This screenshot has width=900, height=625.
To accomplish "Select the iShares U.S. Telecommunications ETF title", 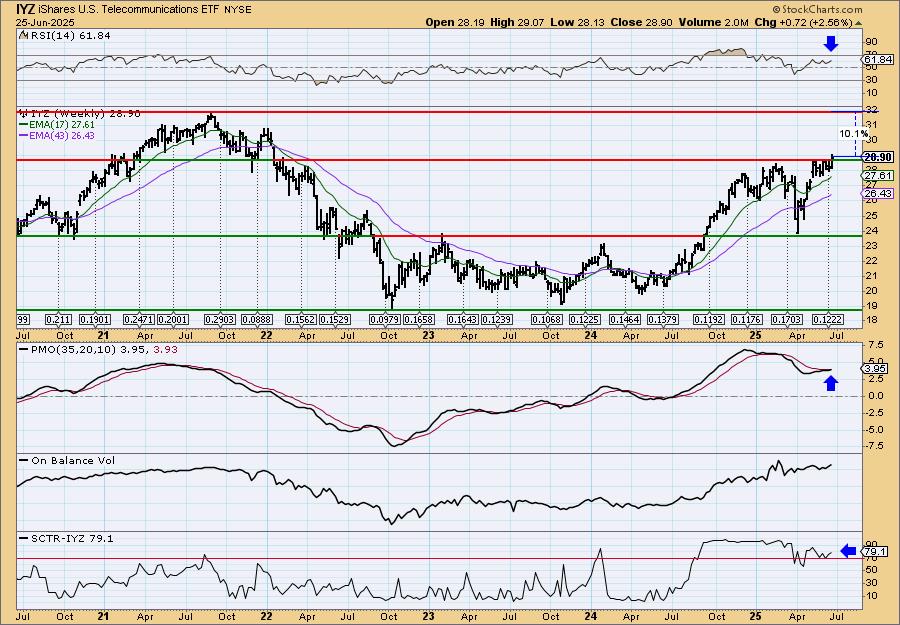I will coord(128,9).
